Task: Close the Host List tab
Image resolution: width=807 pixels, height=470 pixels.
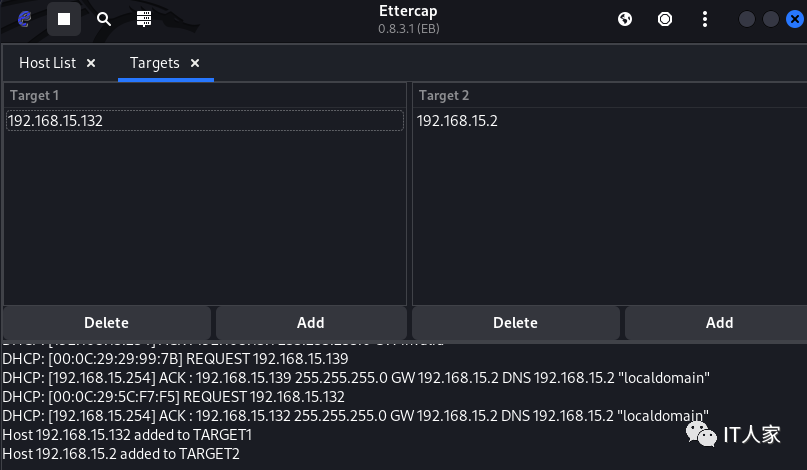Action: 91,63
